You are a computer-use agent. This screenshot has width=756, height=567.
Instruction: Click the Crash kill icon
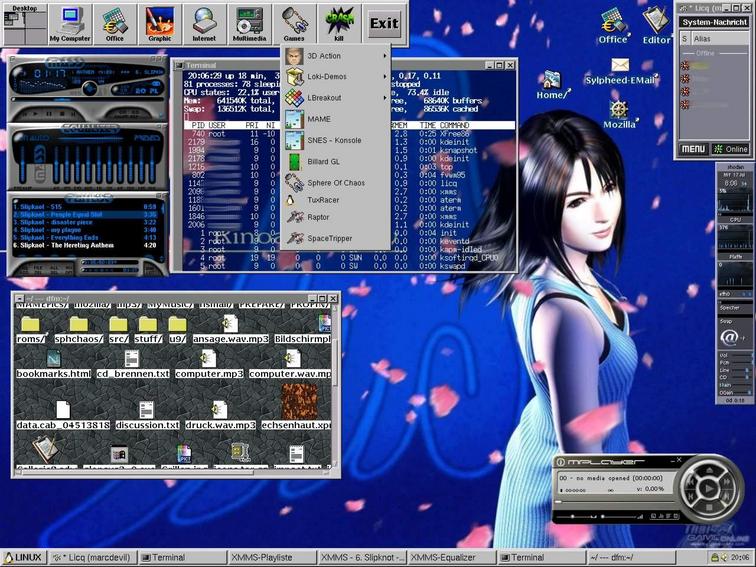click(x=339, y=24)
